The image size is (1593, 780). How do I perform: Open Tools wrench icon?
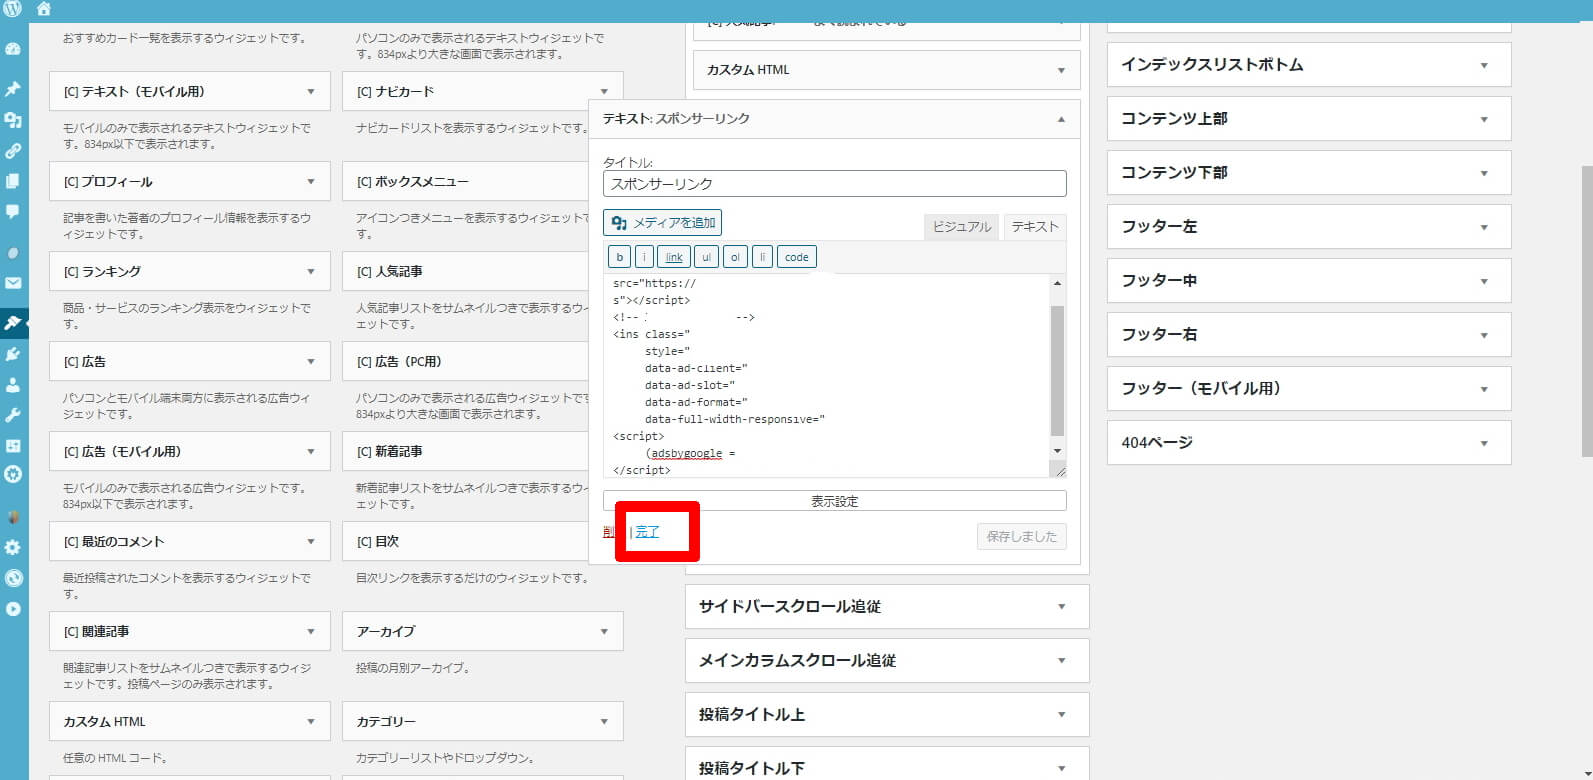click(13, 415)
